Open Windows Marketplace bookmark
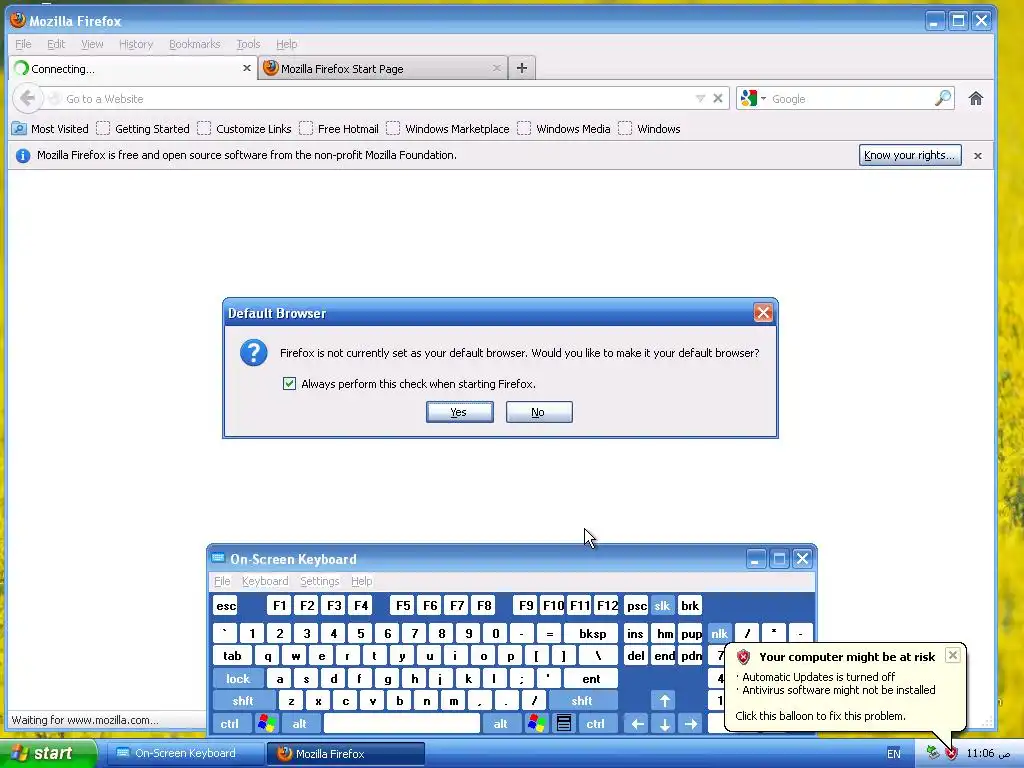 pos(449,129)
